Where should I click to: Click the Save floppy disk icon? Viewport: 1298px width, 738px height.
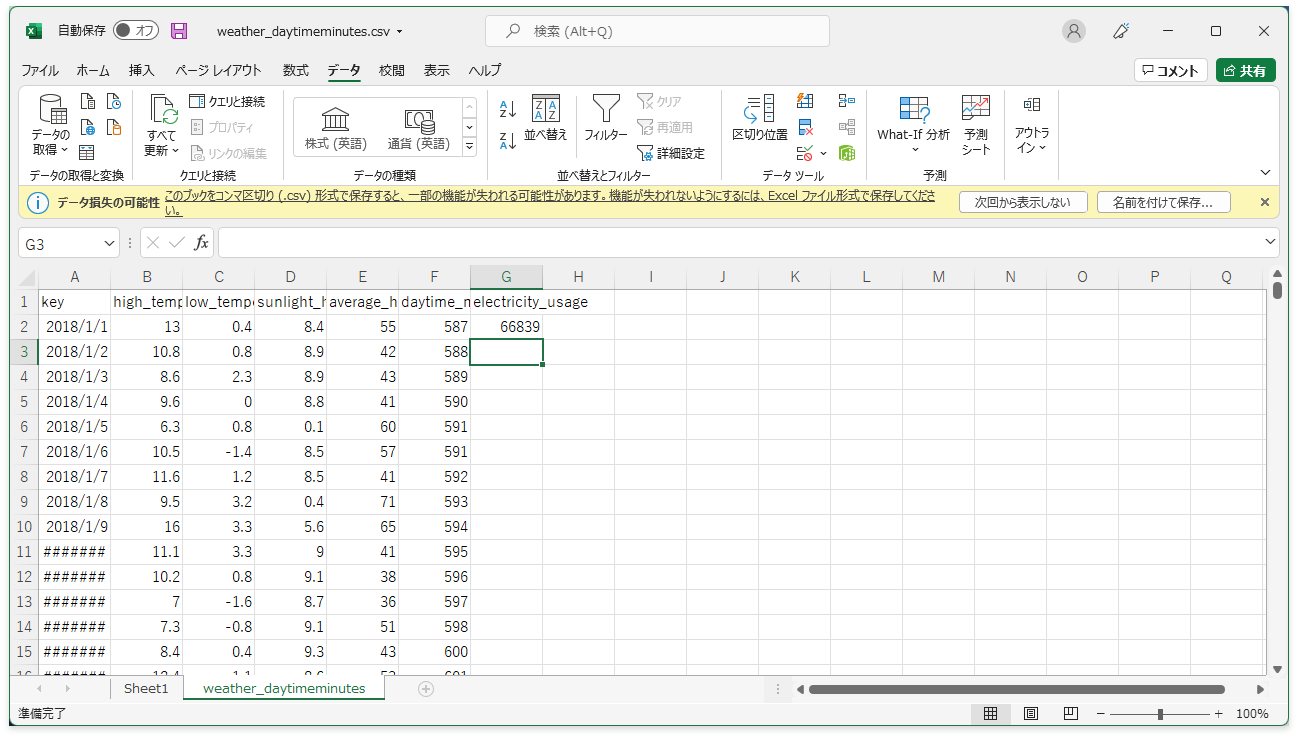point(179,31)
